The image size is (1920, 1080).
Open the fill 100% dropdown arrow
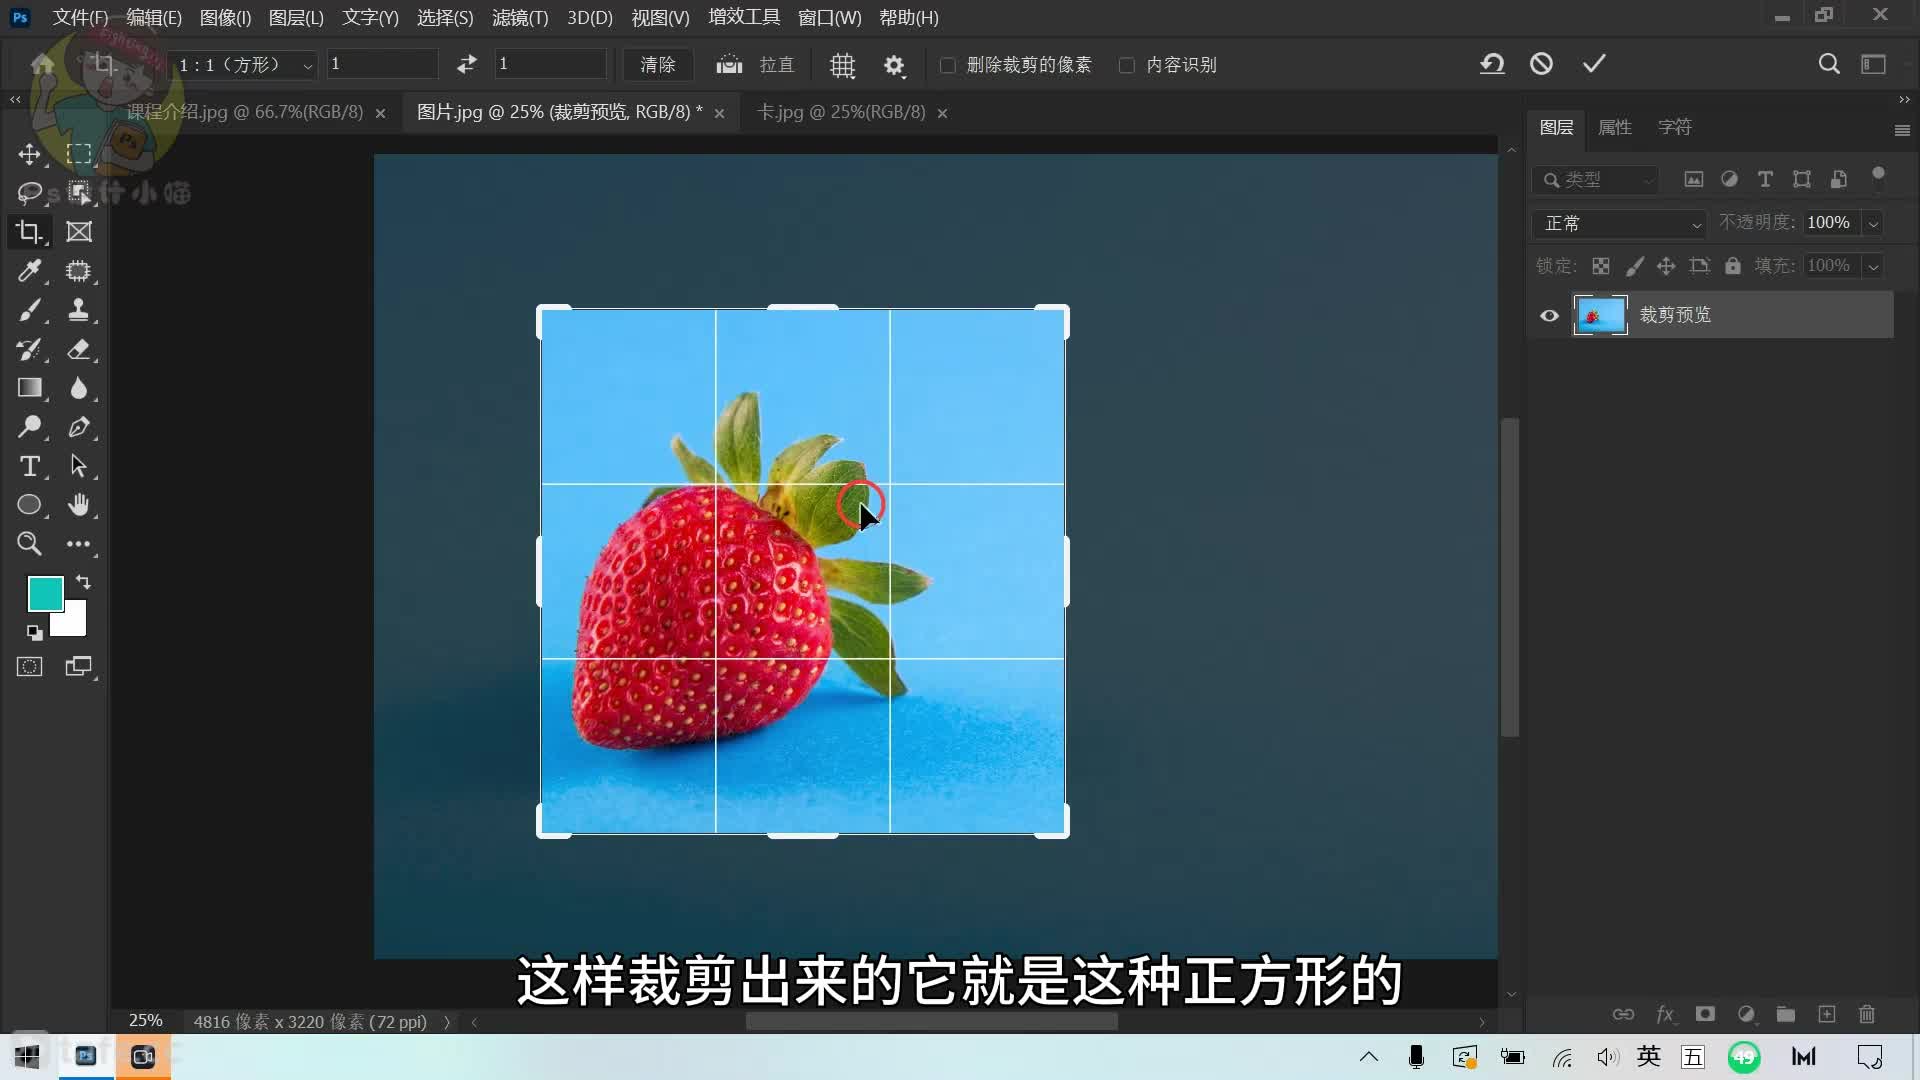click(1873, 267)
